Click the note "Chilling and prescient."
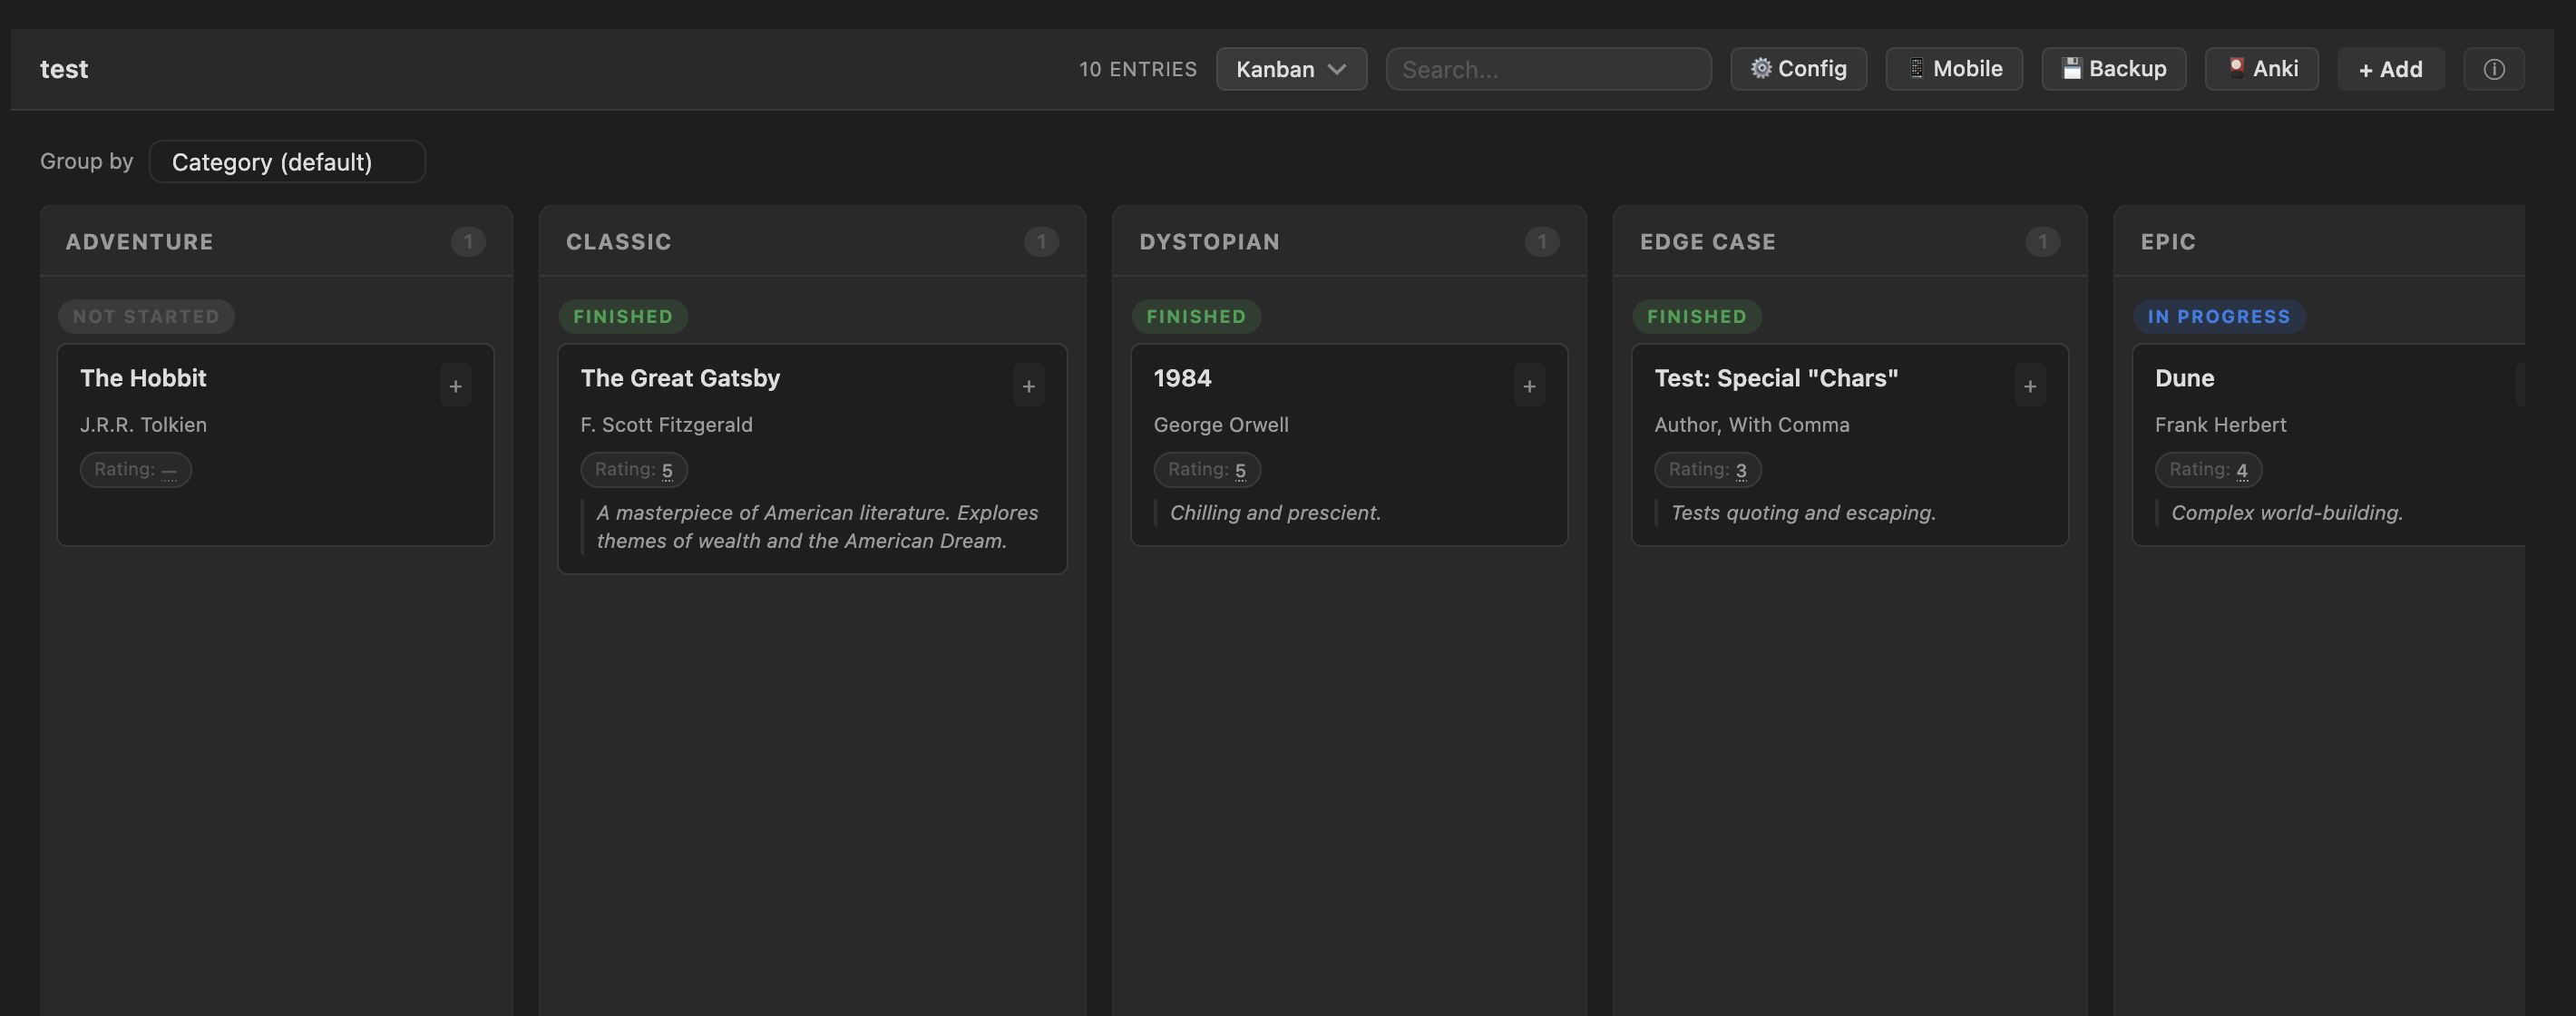The height and width of the screenshot is (1016, 2576). [1275, 513]
